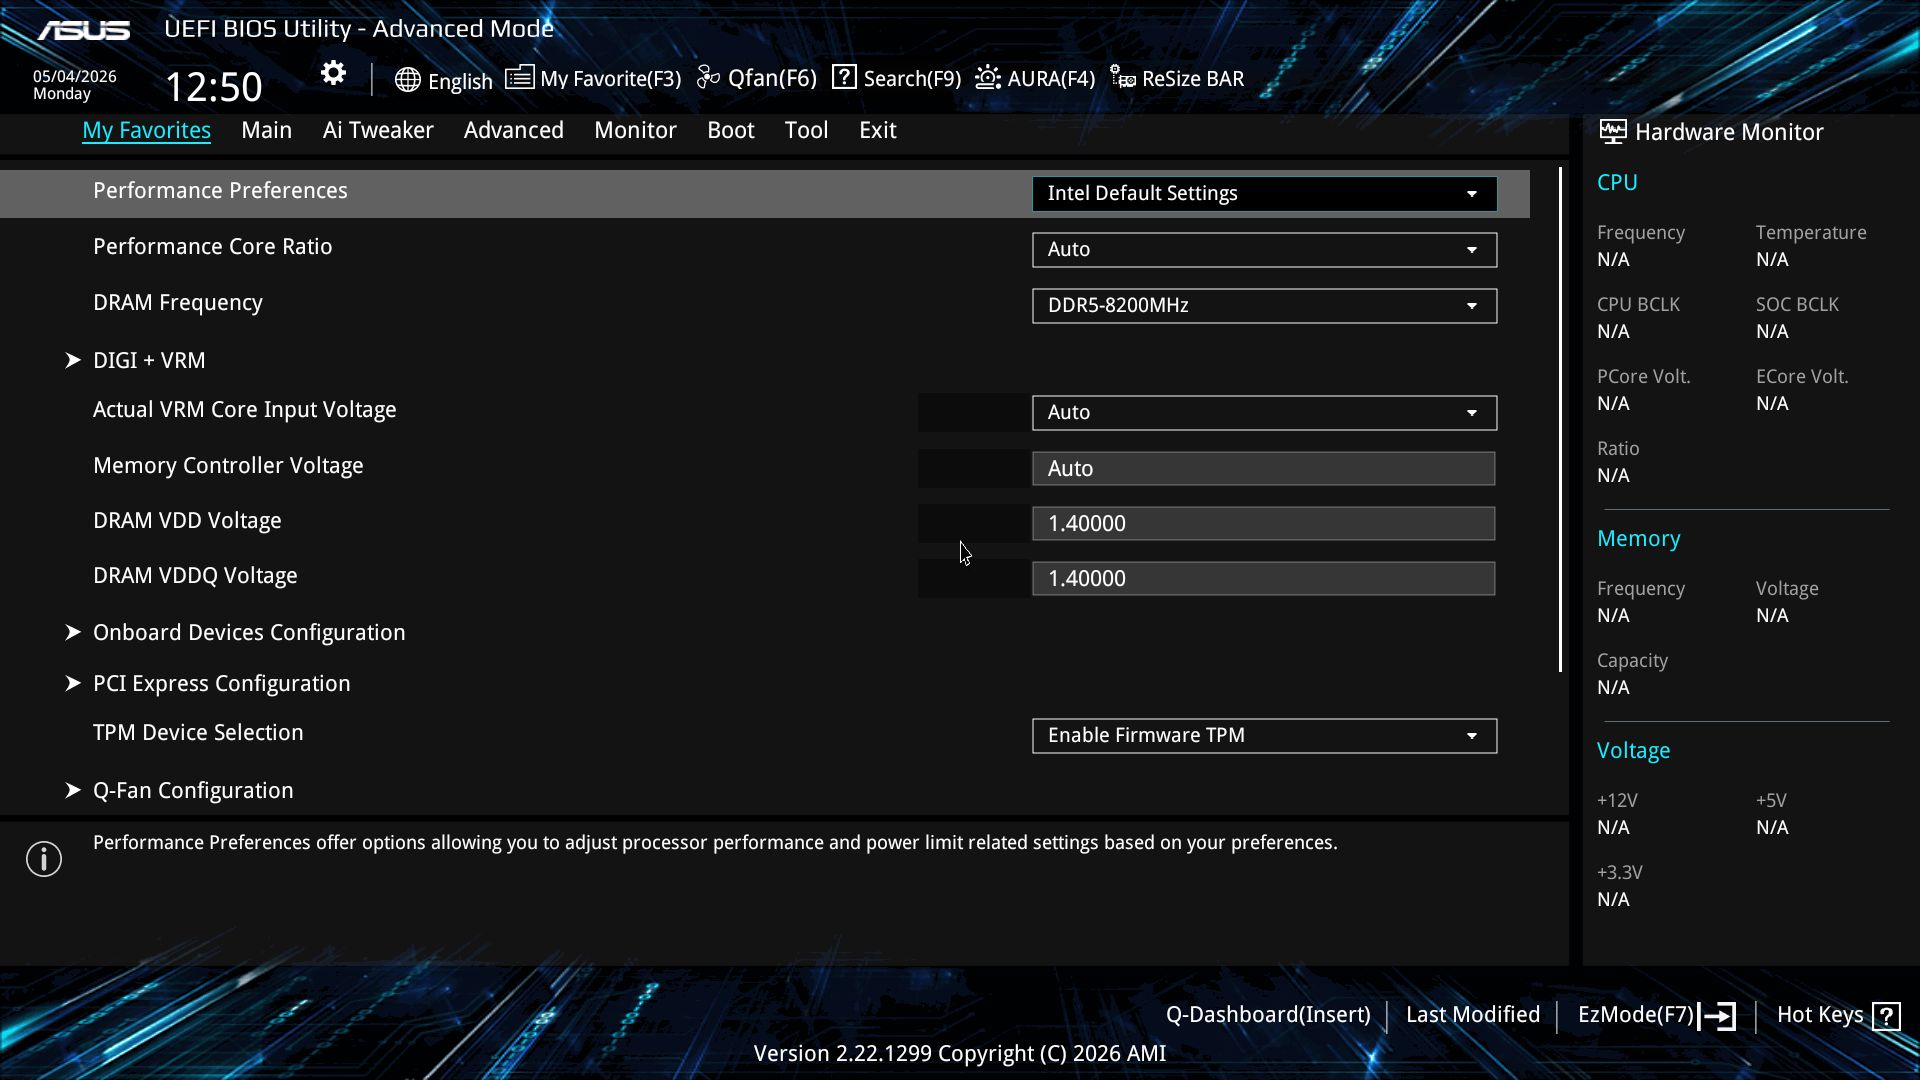Select the Performance Core Ratio label

(x=212, y=247)
